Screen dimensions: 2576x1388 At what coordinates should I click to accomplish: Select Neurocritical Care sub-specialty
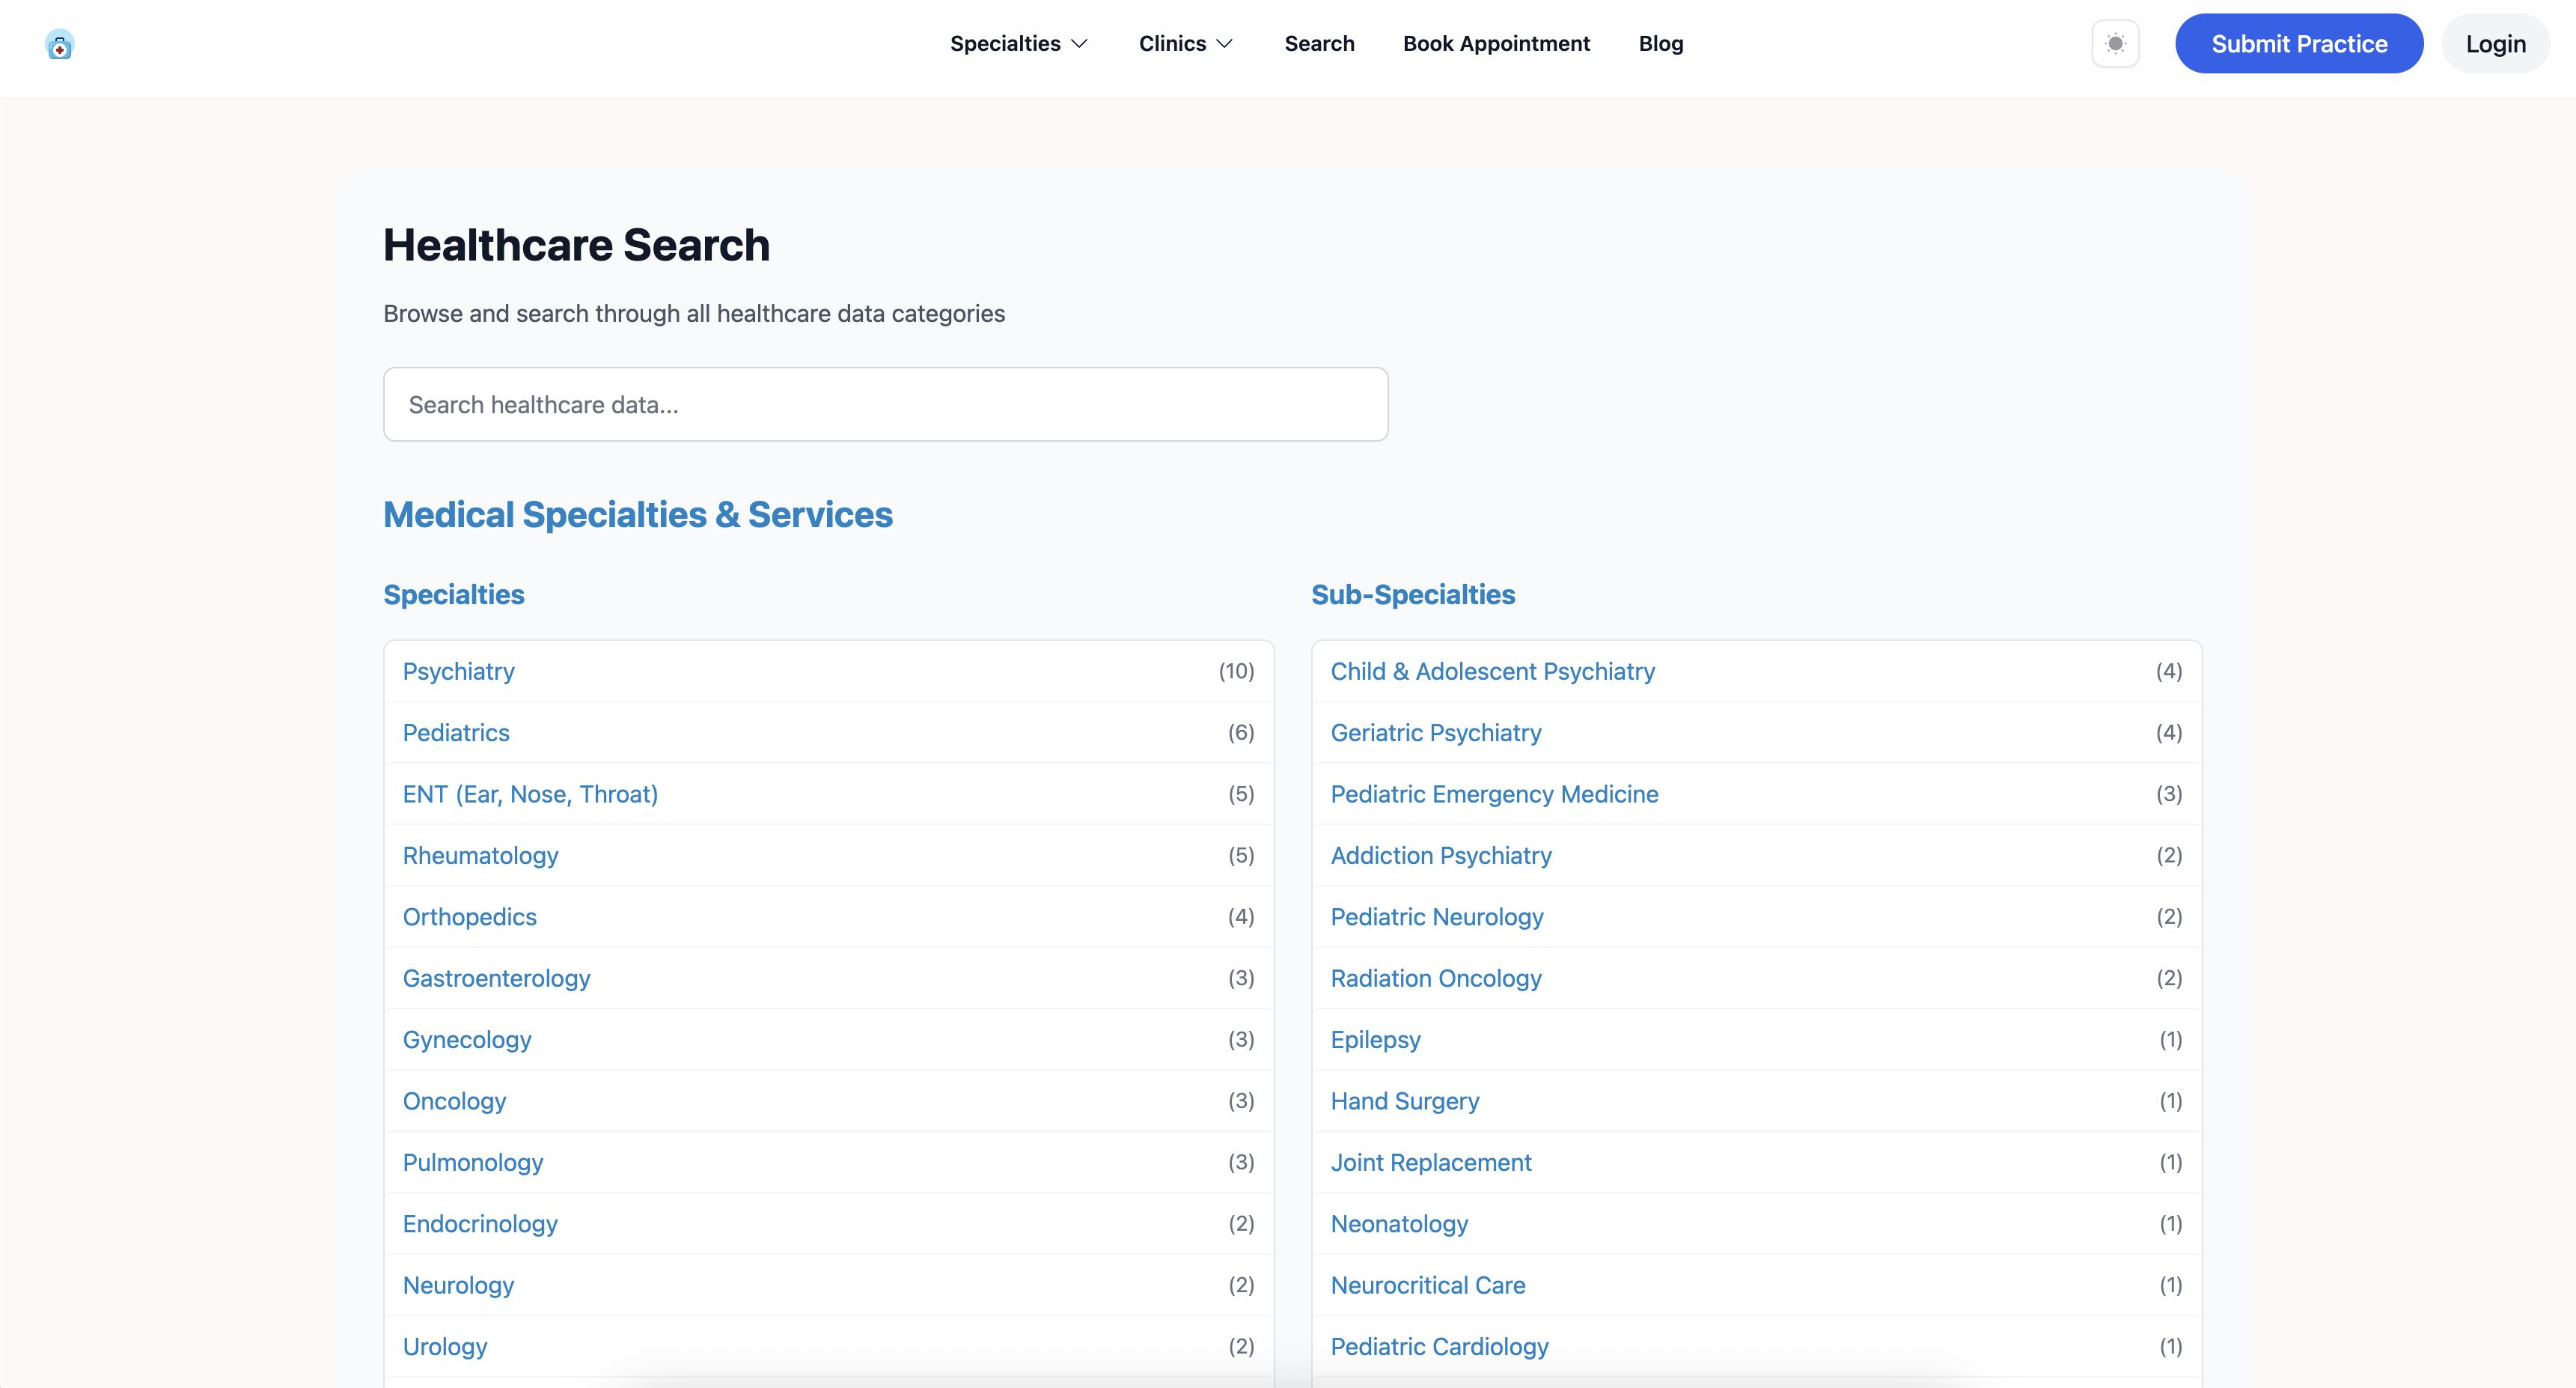[x=1427, y=1285]
